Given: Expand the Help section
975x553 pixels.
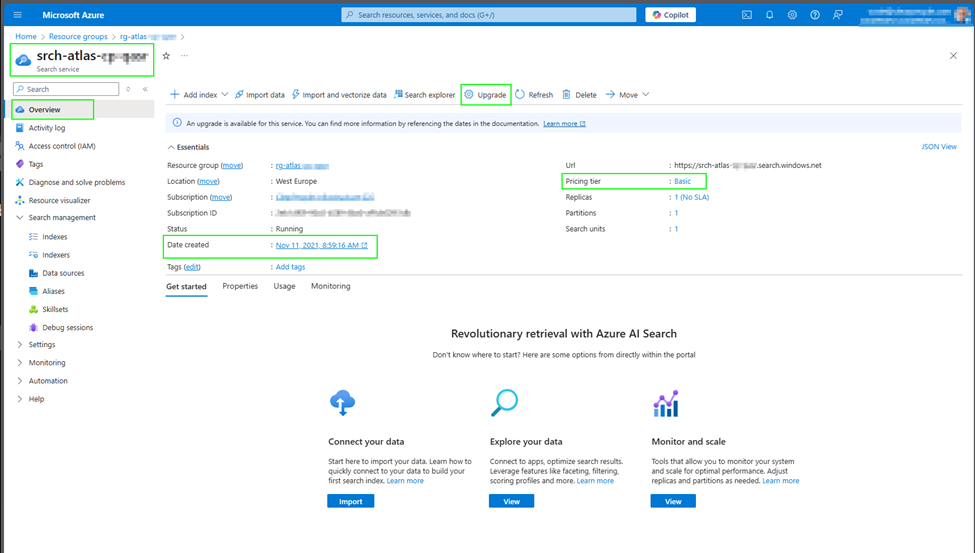Looking at the screenshot, I should click(x=19, y=399).
